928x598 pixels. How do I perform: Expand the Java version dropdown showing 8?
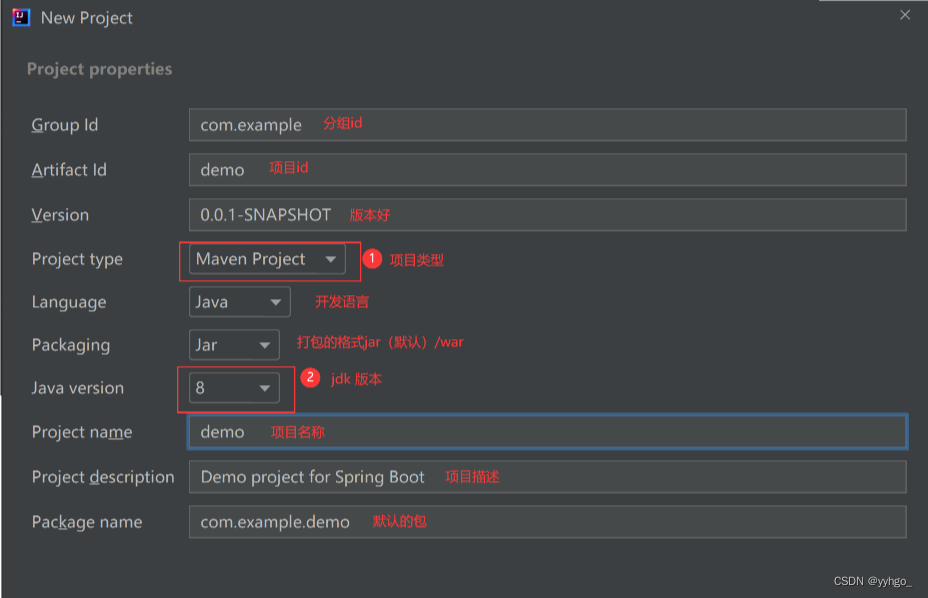(x=234, y=388)
